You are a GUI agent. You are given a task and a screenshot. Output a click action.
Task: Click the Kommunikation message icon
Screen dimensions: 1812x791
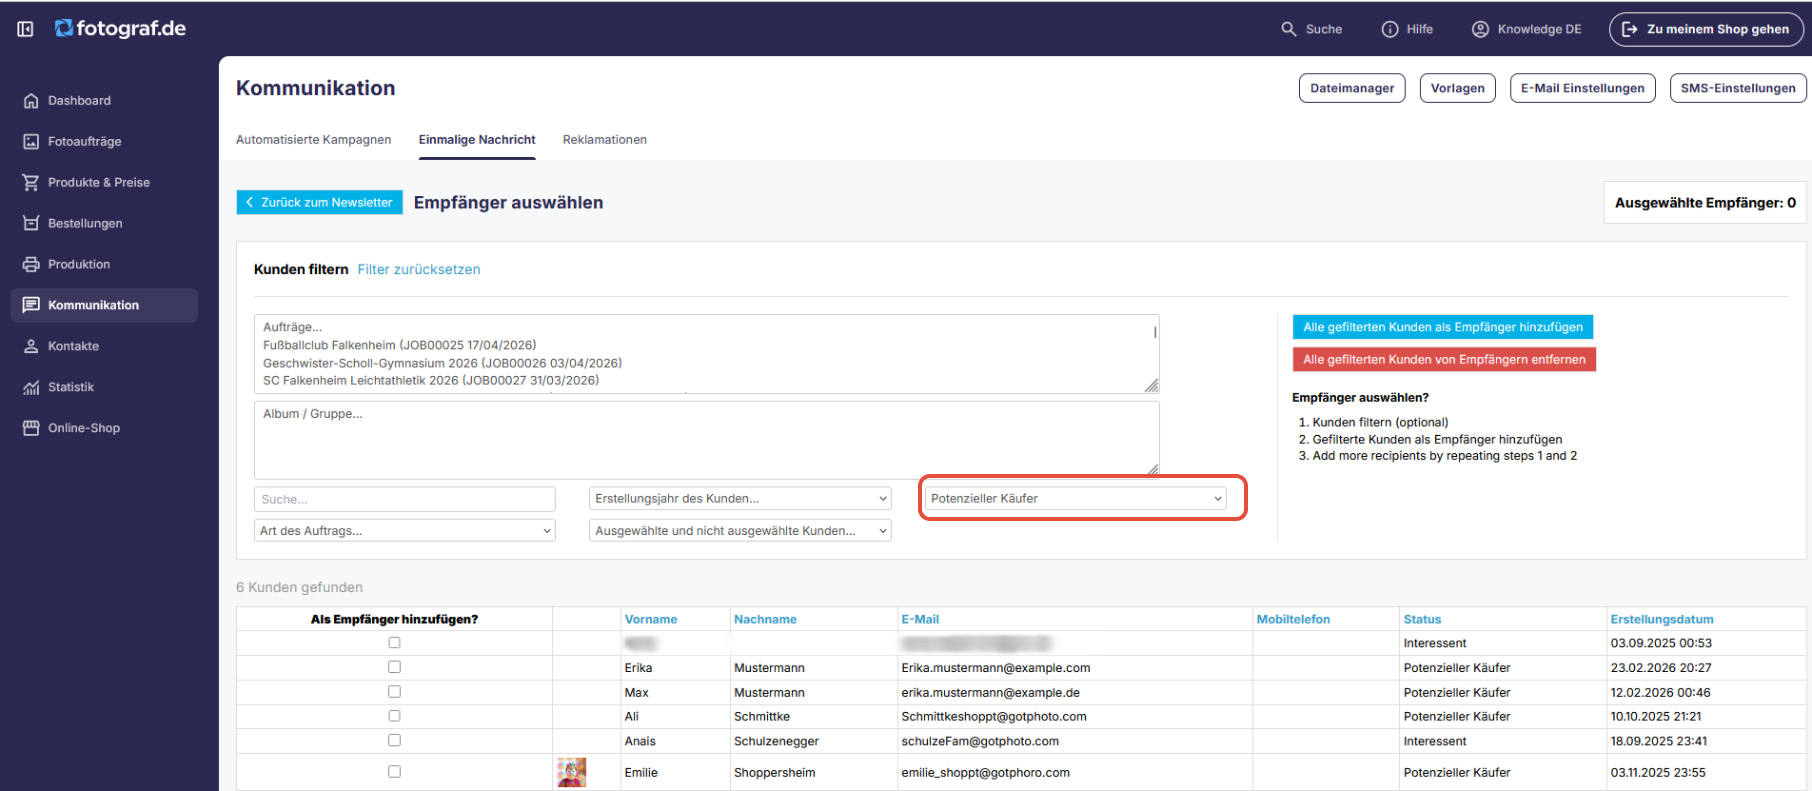(31, 305)
